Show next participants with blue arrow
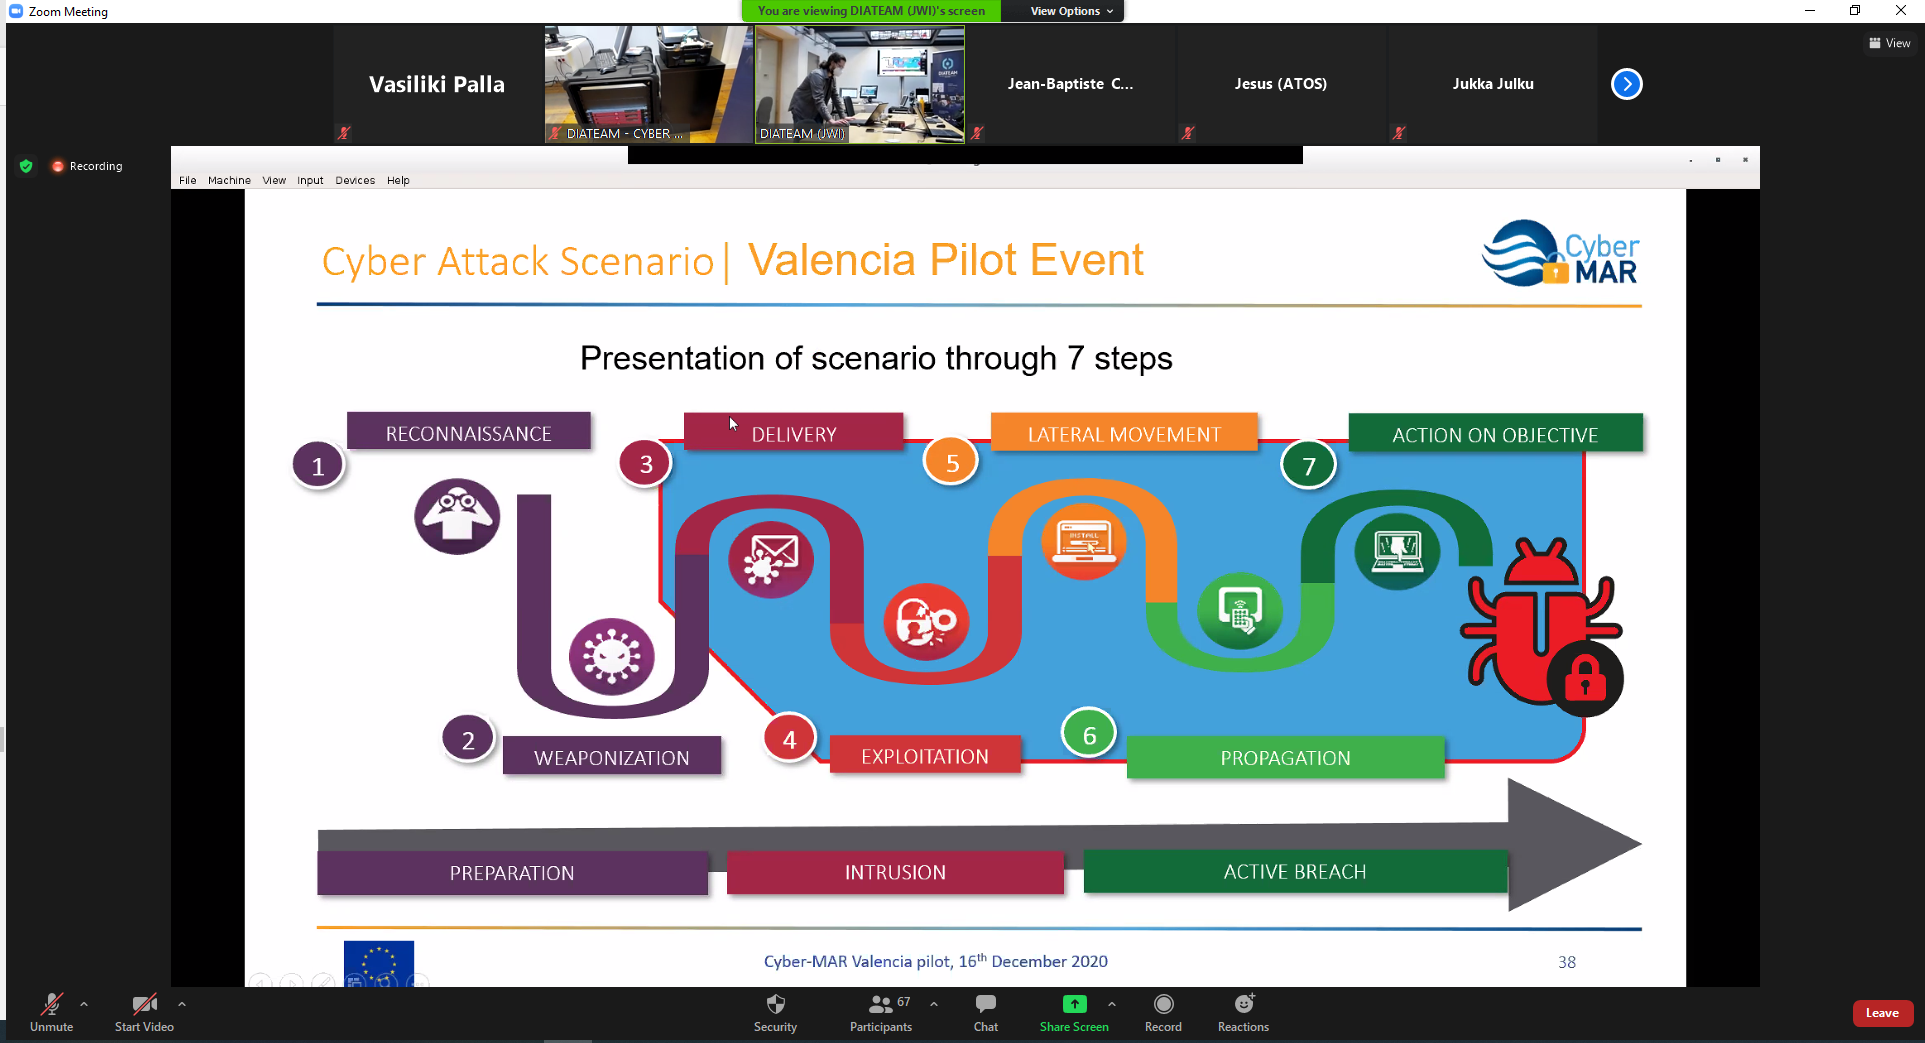This screenshot has width=1925, height=1043. [1626, 84]
